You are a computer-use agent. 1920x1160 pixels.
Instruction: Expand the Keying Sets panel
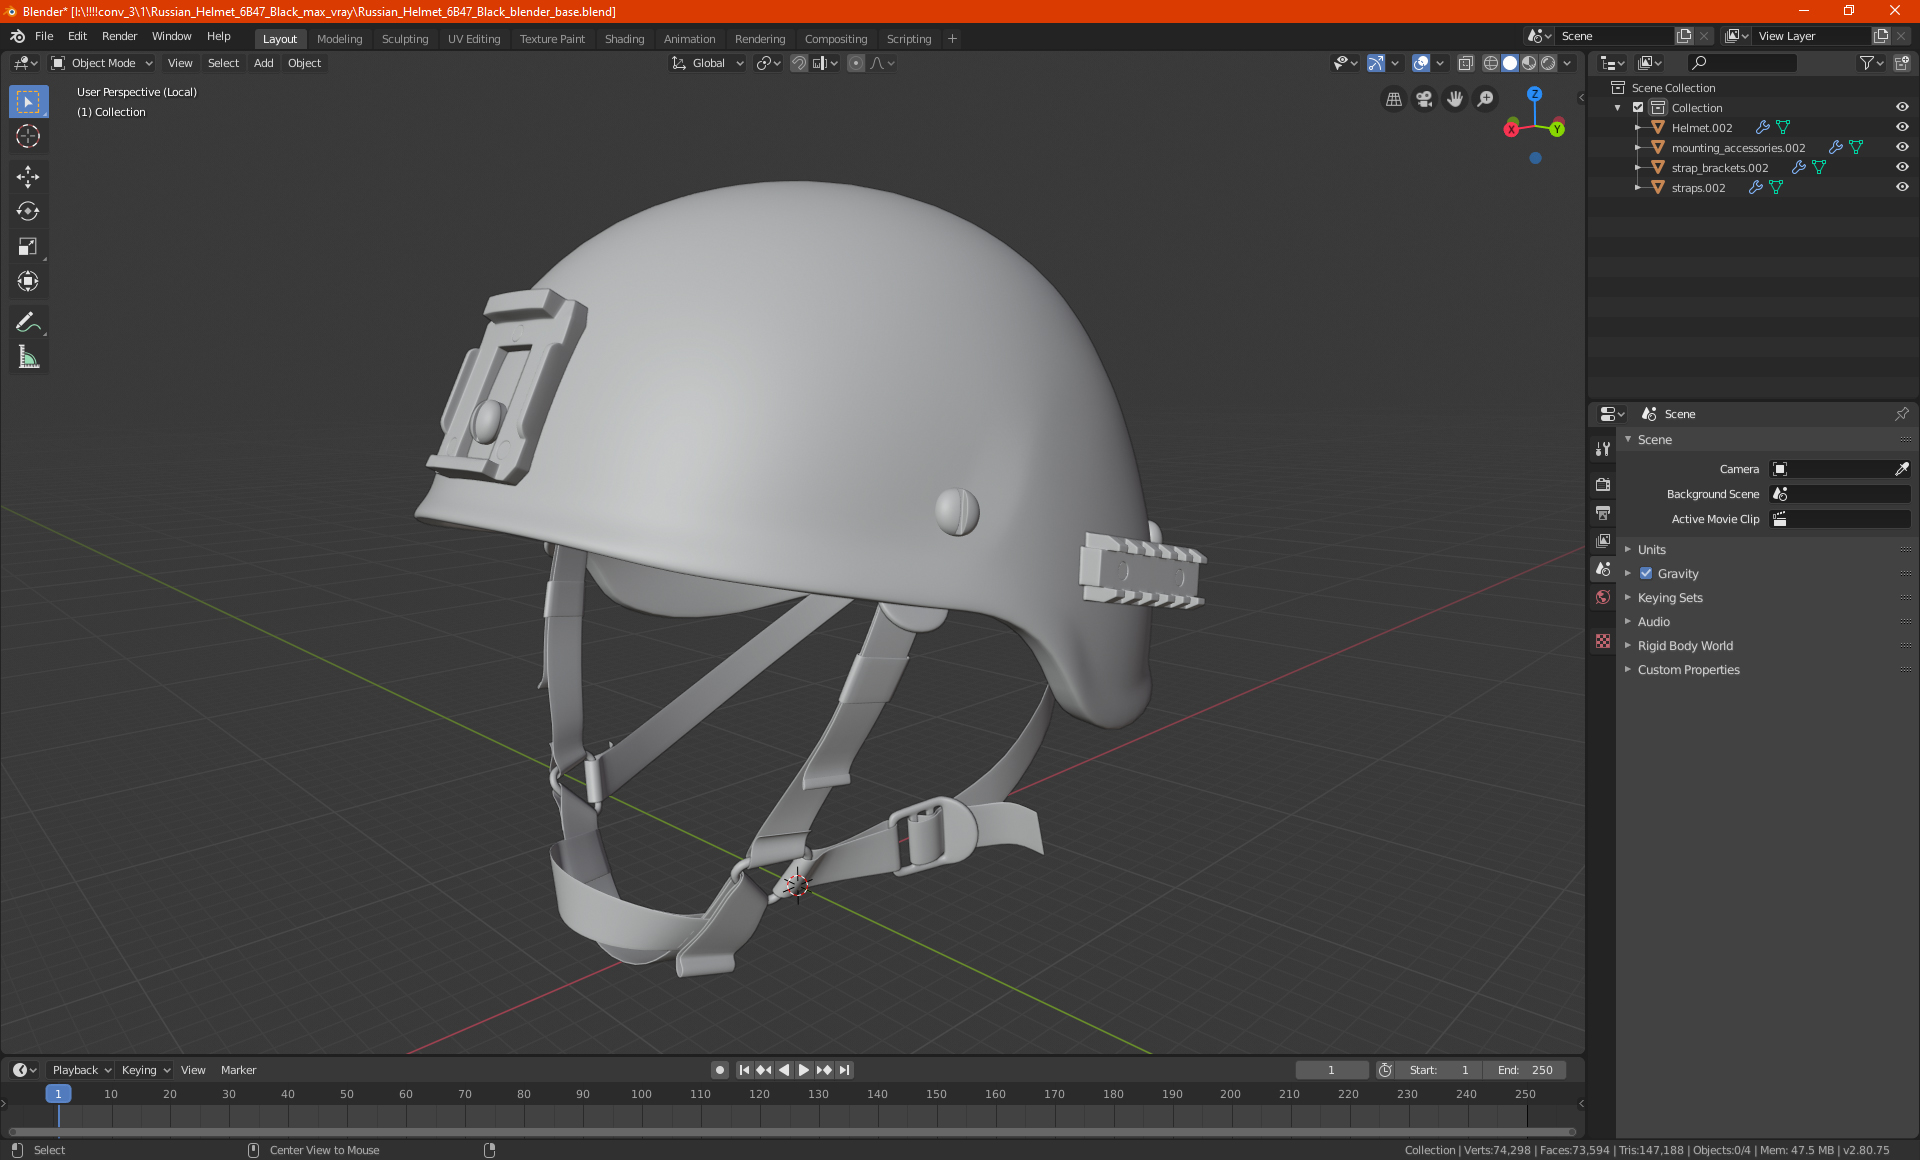point(1669,598)
